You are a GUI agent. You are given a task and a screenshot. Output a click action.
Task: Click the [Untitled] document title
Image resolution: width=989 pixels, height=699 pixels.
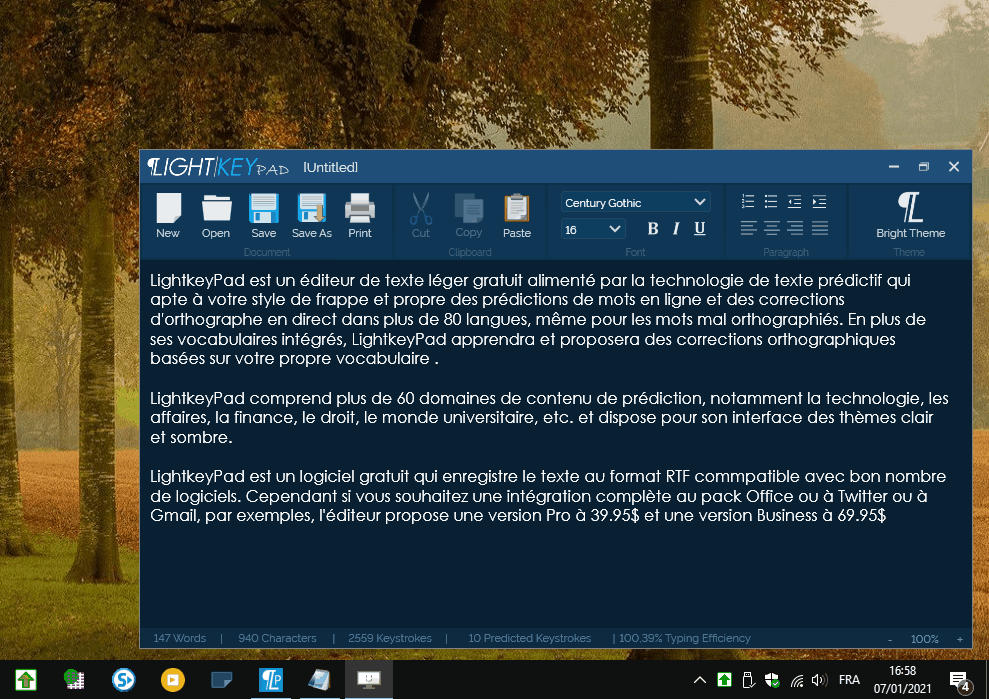tap(331, 167)
